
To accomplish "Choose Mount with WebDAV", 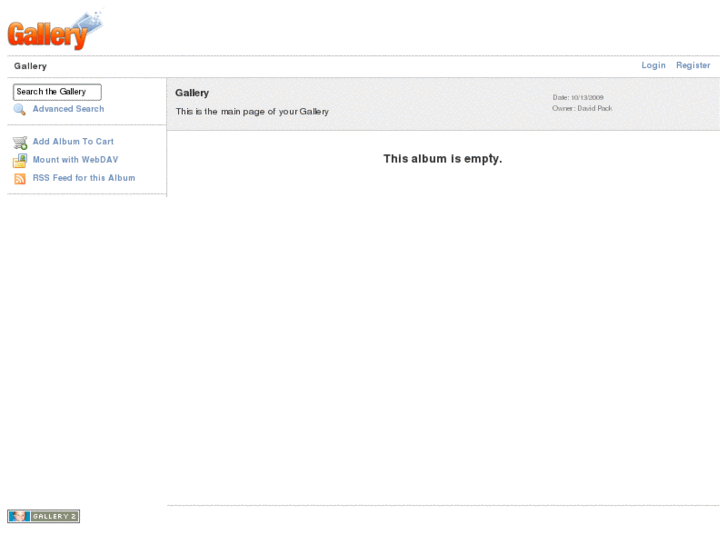I will [76, 160].
